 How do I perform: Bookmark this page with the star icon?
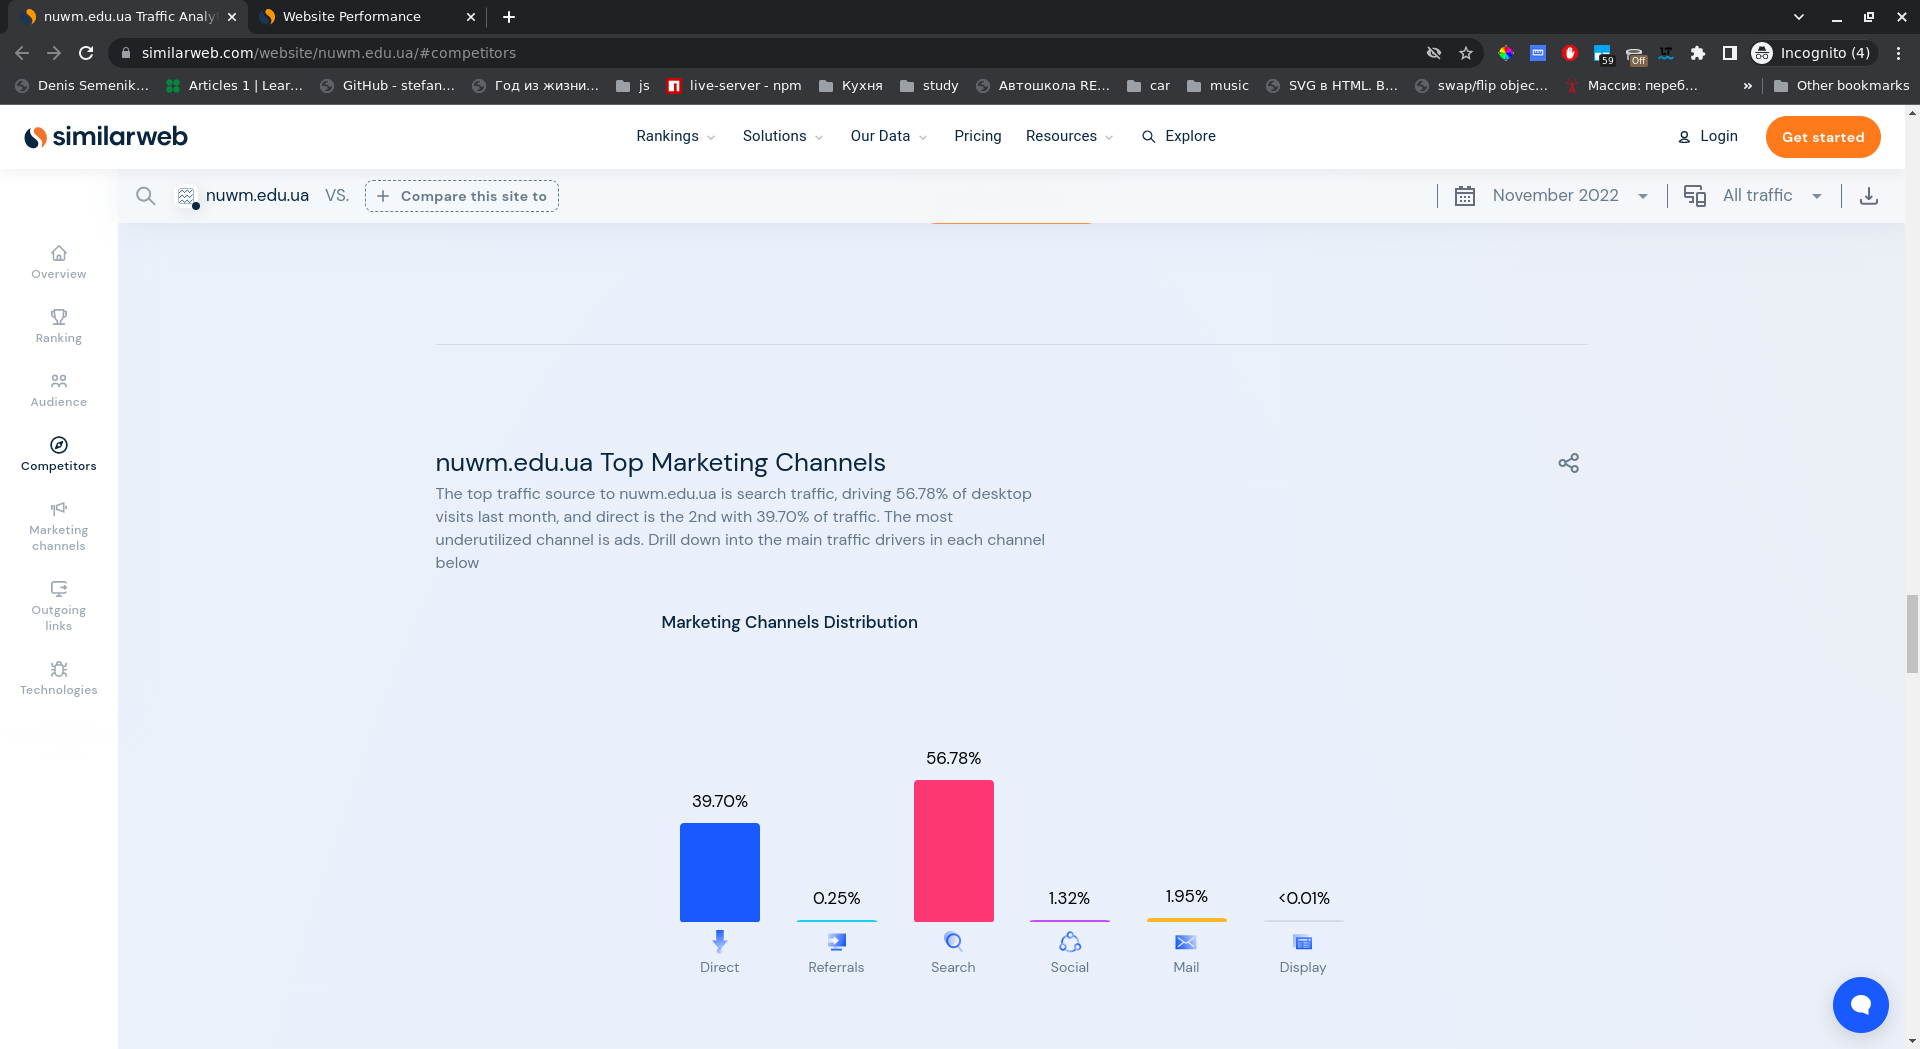point(1466,53)
